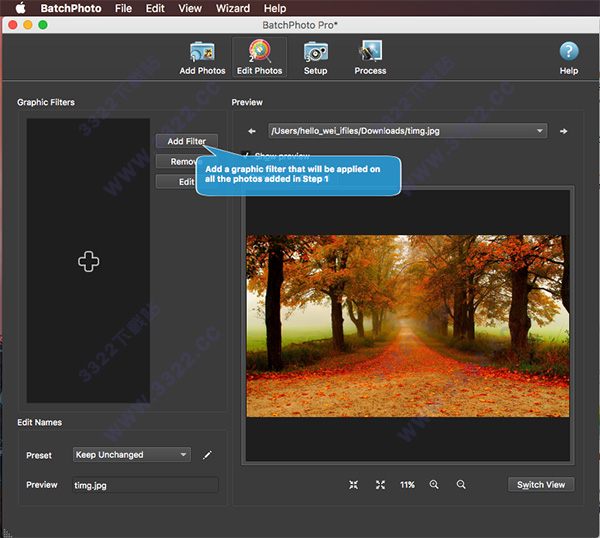The height and width of the screenshot is (538, 600).
Task: Click the timg.jpg name preview field
Action: point(145,485)
